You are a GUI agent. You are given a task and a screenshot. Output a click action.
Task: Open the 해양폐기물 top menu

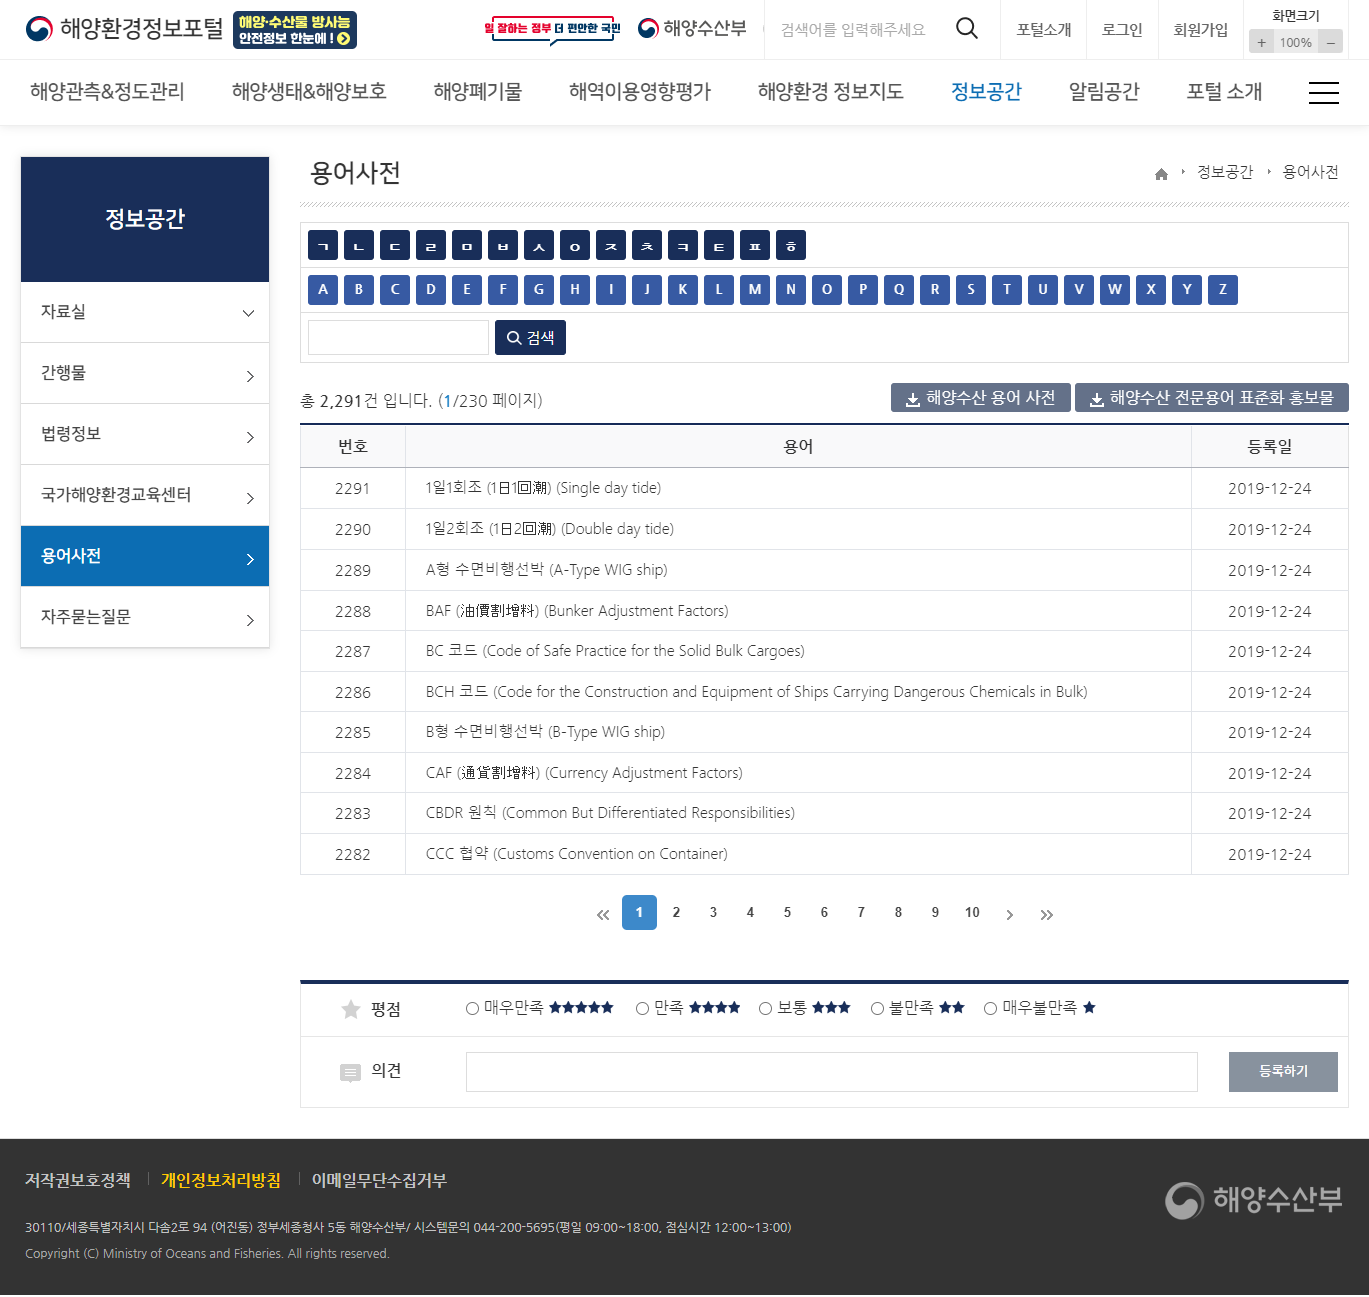pos(477,92)
